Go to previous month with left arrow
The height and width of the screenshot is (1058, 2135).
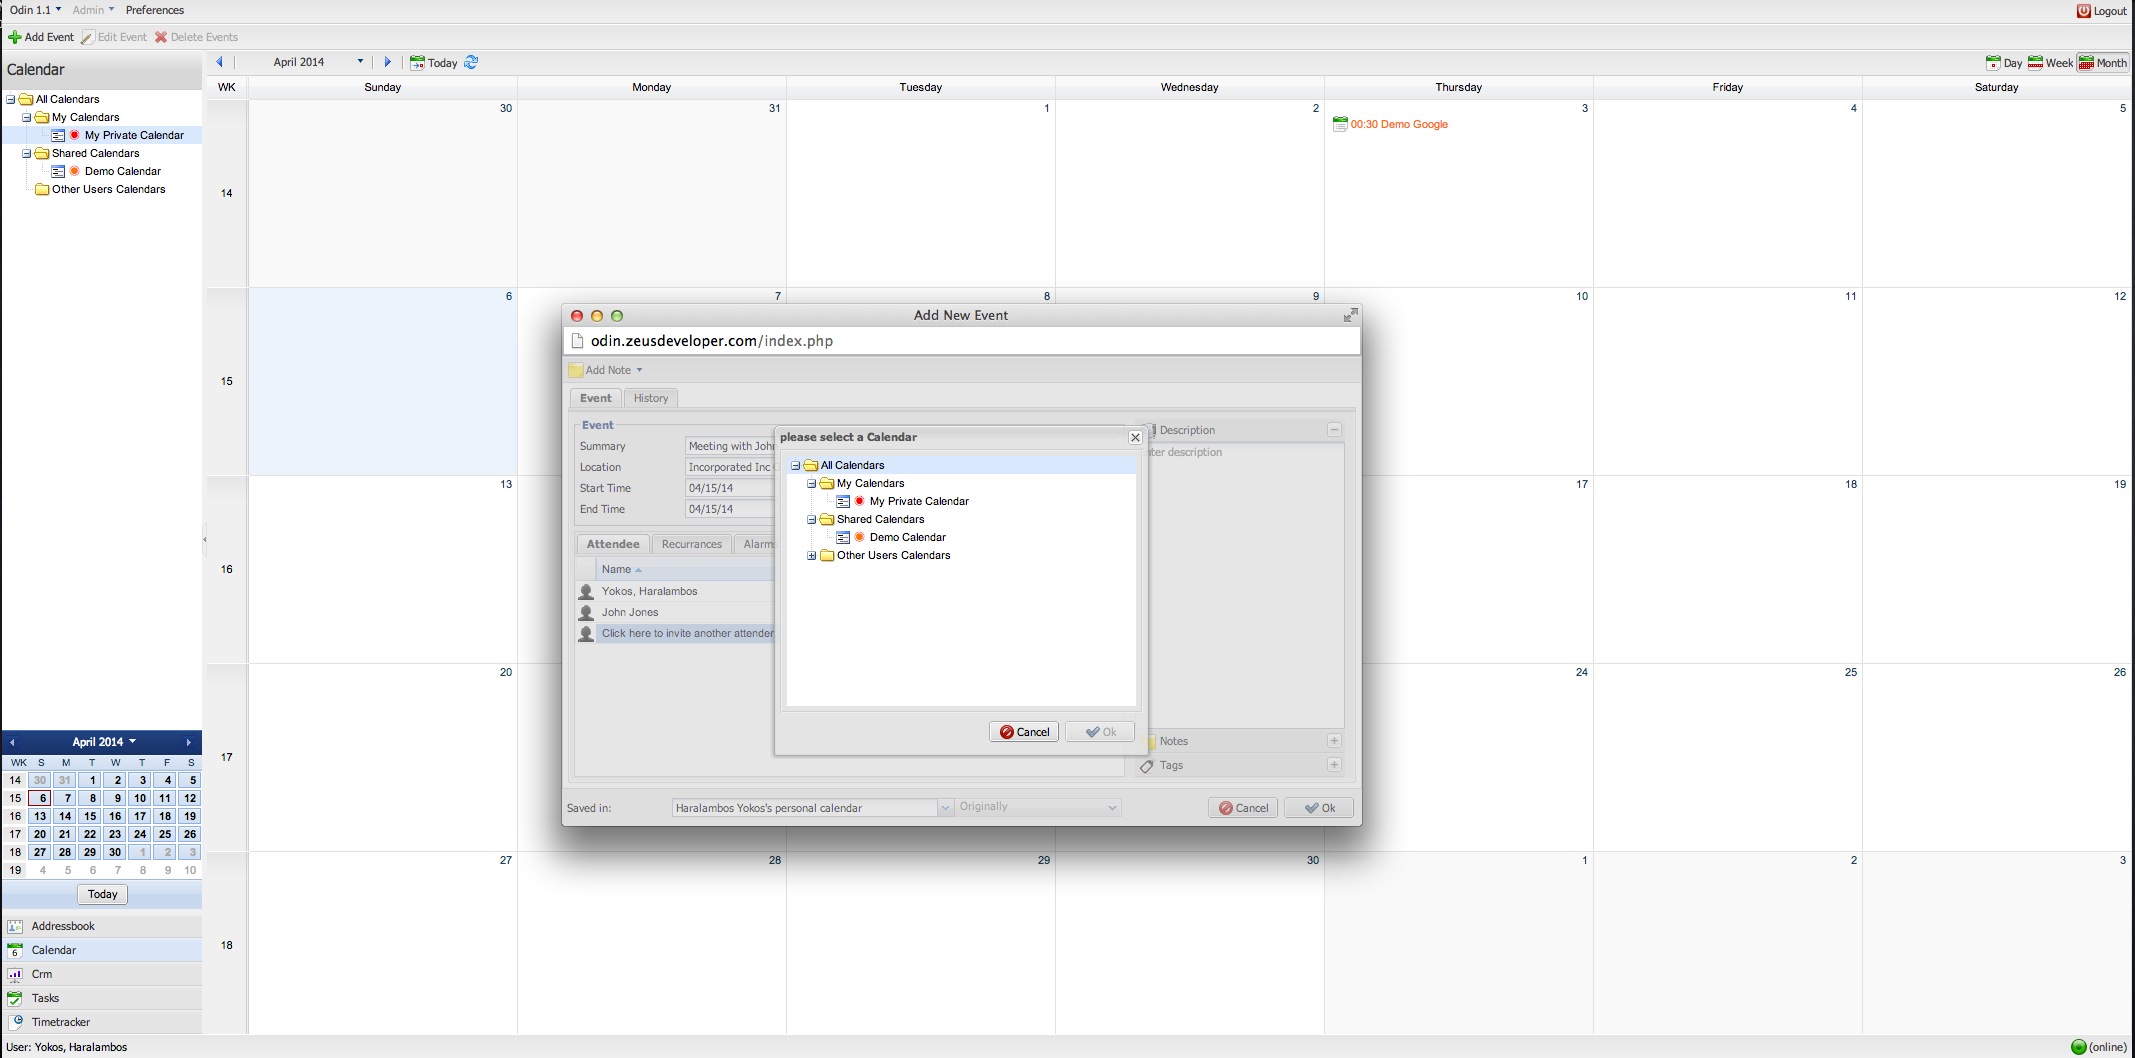click(220, 62)
